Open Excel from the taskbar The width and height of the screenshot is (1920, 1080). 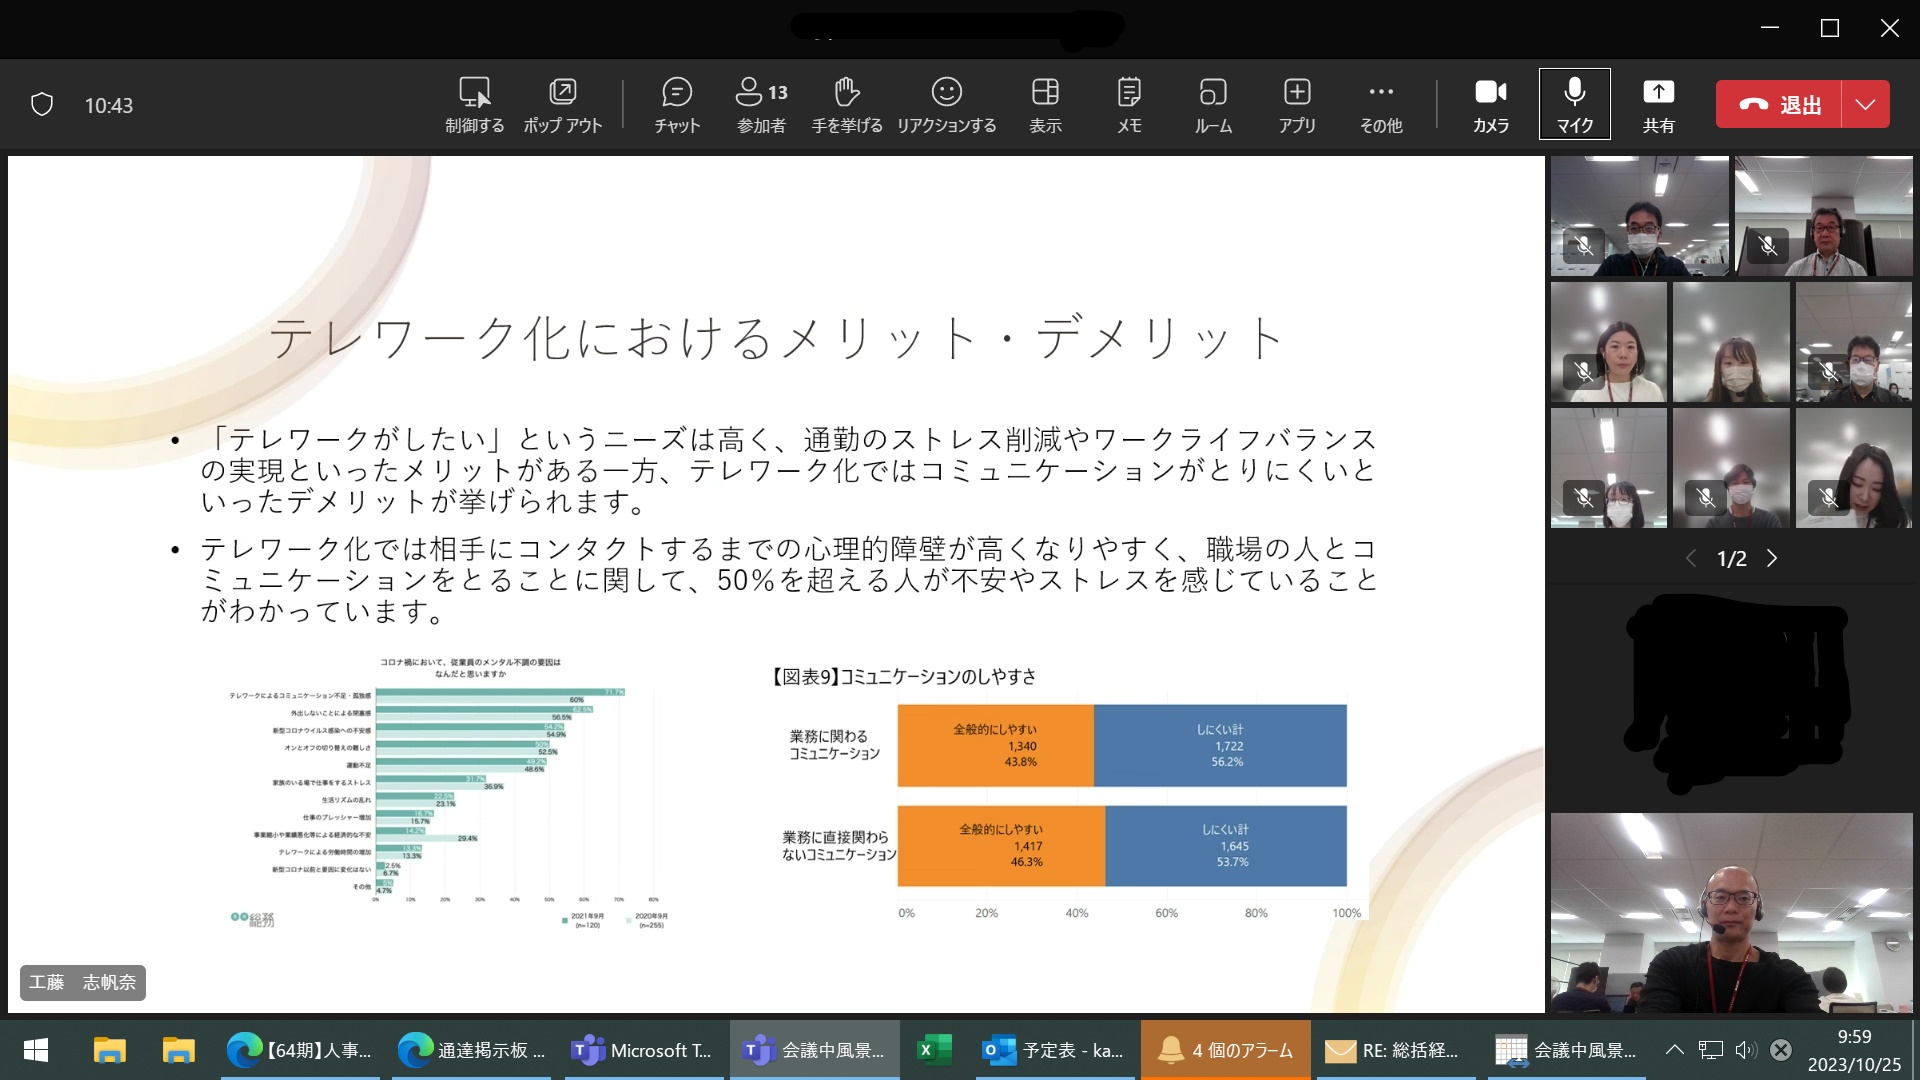click(935, 1050)
